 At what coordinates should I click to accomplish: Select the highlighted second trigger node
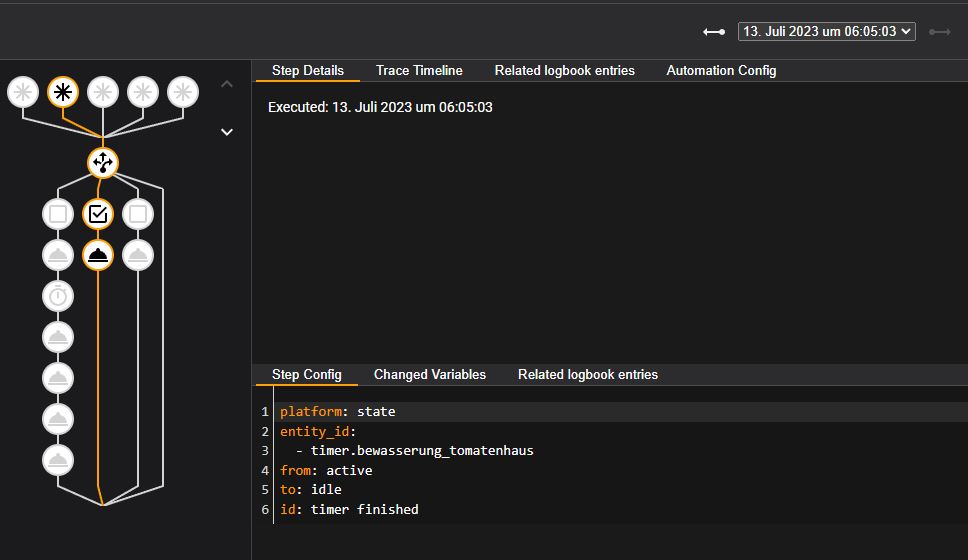pos(63,93)
